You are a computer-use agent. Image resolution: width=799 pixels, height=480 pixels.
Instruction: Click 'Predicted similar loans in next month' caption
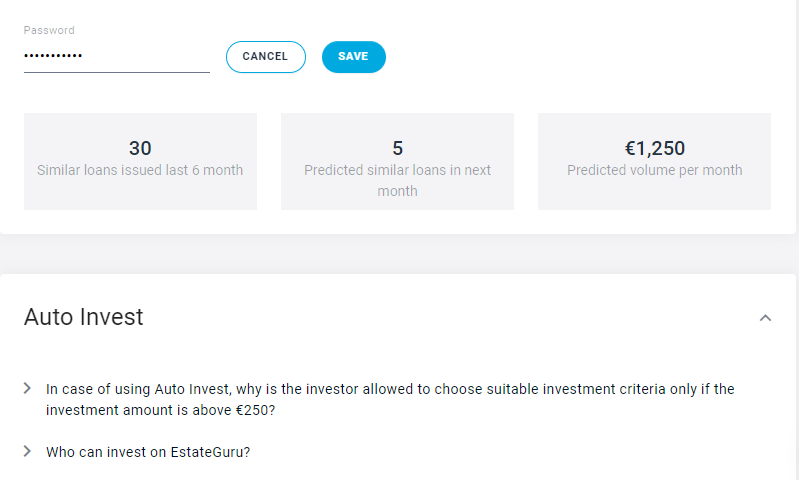pos(397,180)
